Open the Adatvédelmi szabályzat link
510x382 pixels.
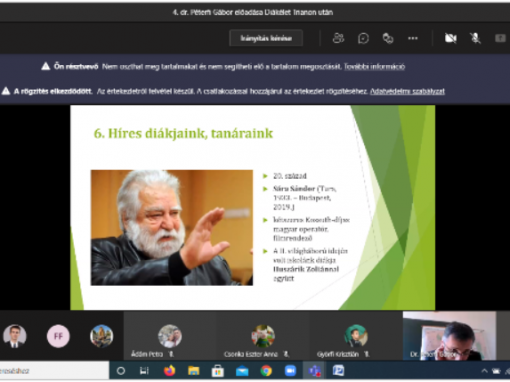(407, 91)
